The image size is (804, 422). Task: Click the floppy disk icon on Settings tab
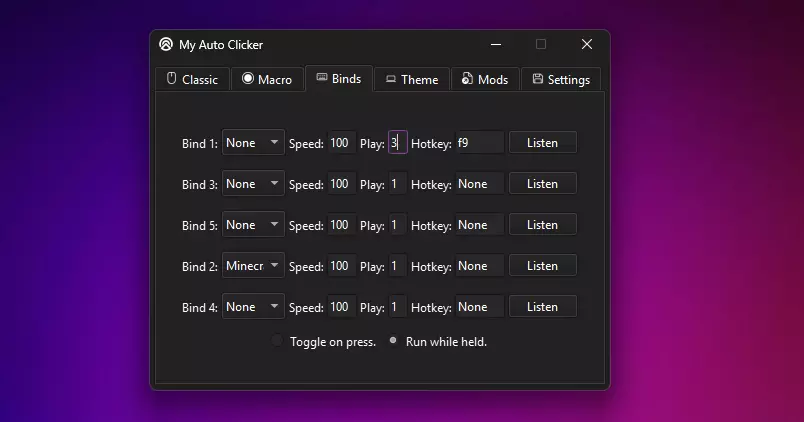click(537, 78)
